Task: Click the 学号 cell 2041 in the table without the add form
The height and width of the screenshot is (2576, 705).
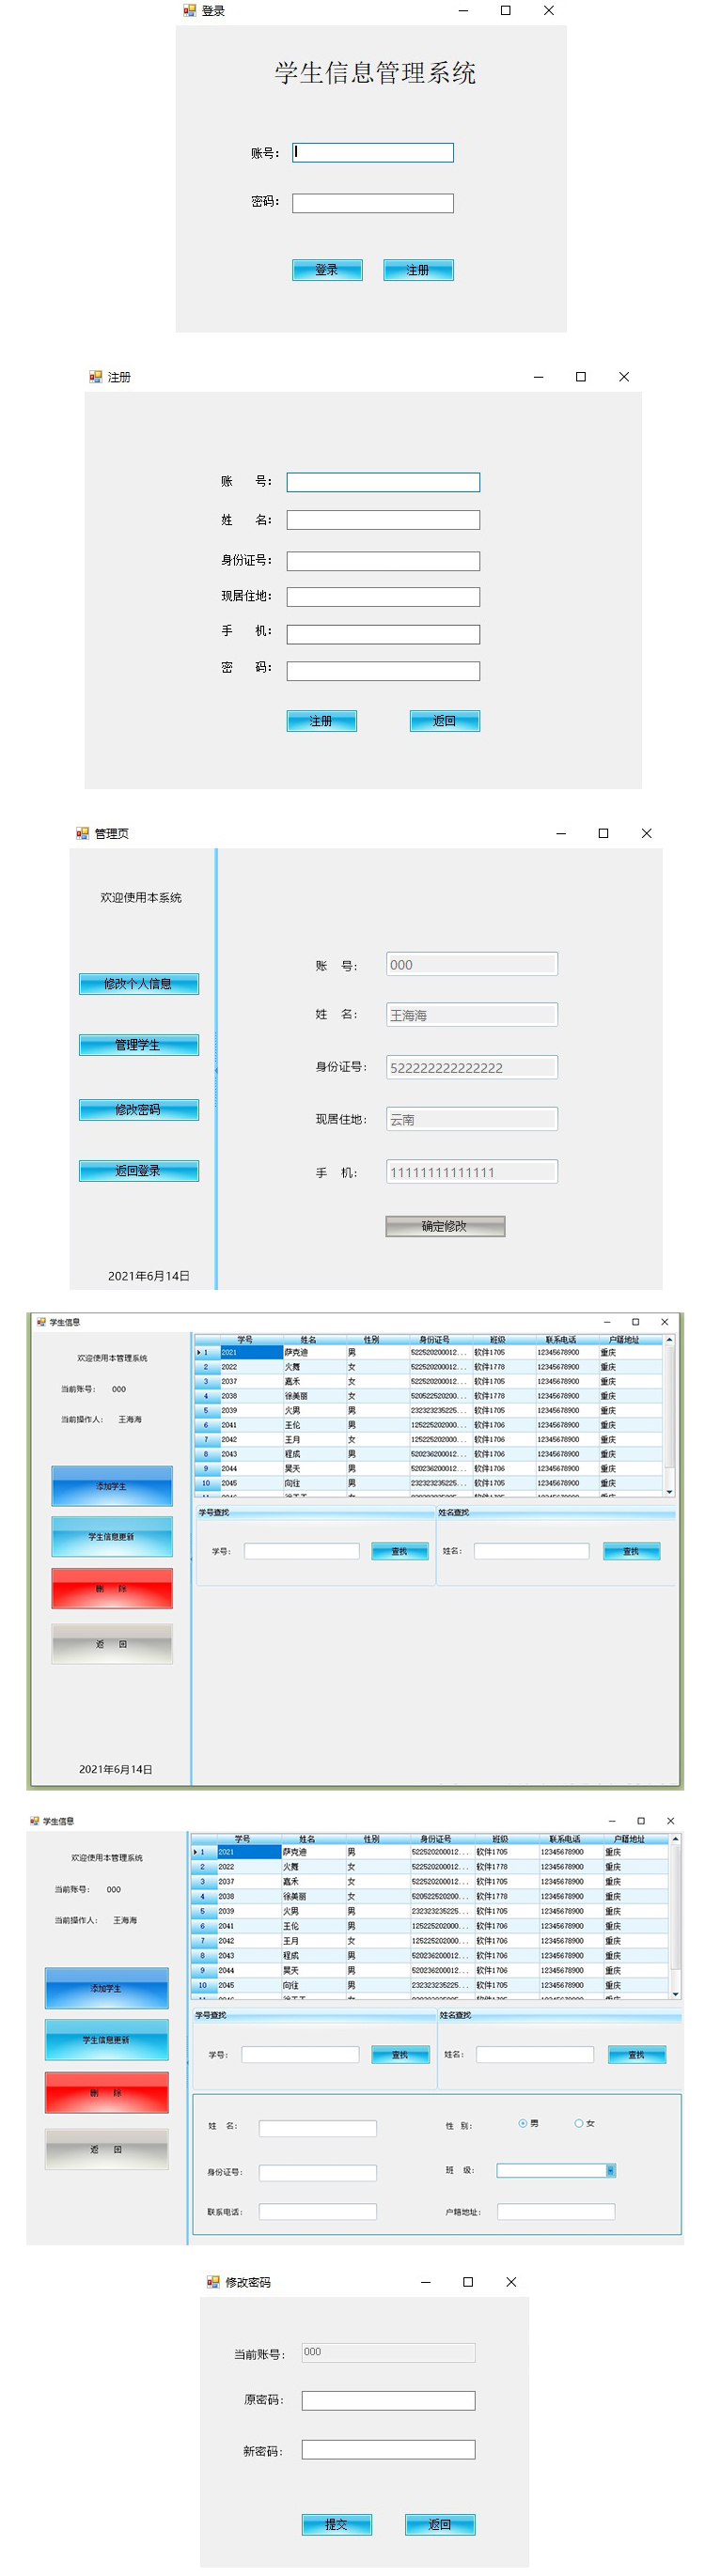Action: pos(250,1425)
